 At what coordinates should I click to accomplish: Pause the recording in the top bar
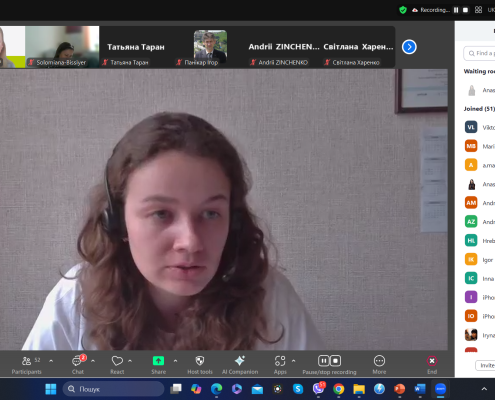[456, 10]
